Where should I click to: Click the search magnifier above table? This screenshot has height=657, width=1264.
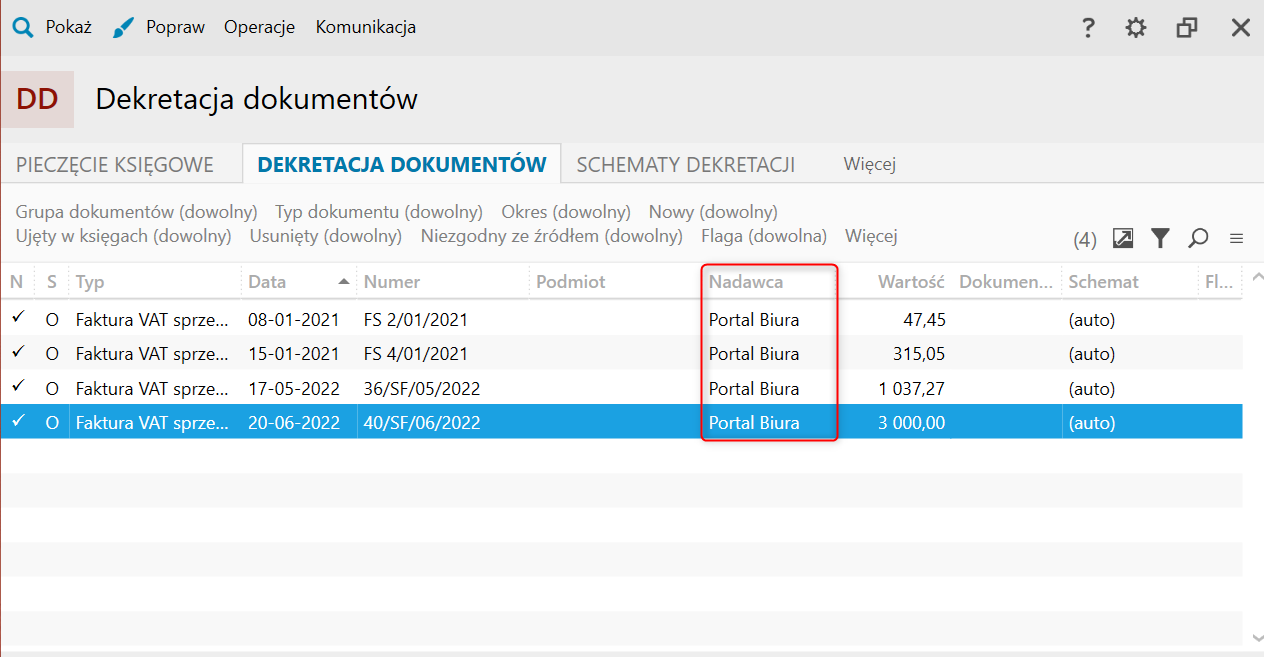1198,238
